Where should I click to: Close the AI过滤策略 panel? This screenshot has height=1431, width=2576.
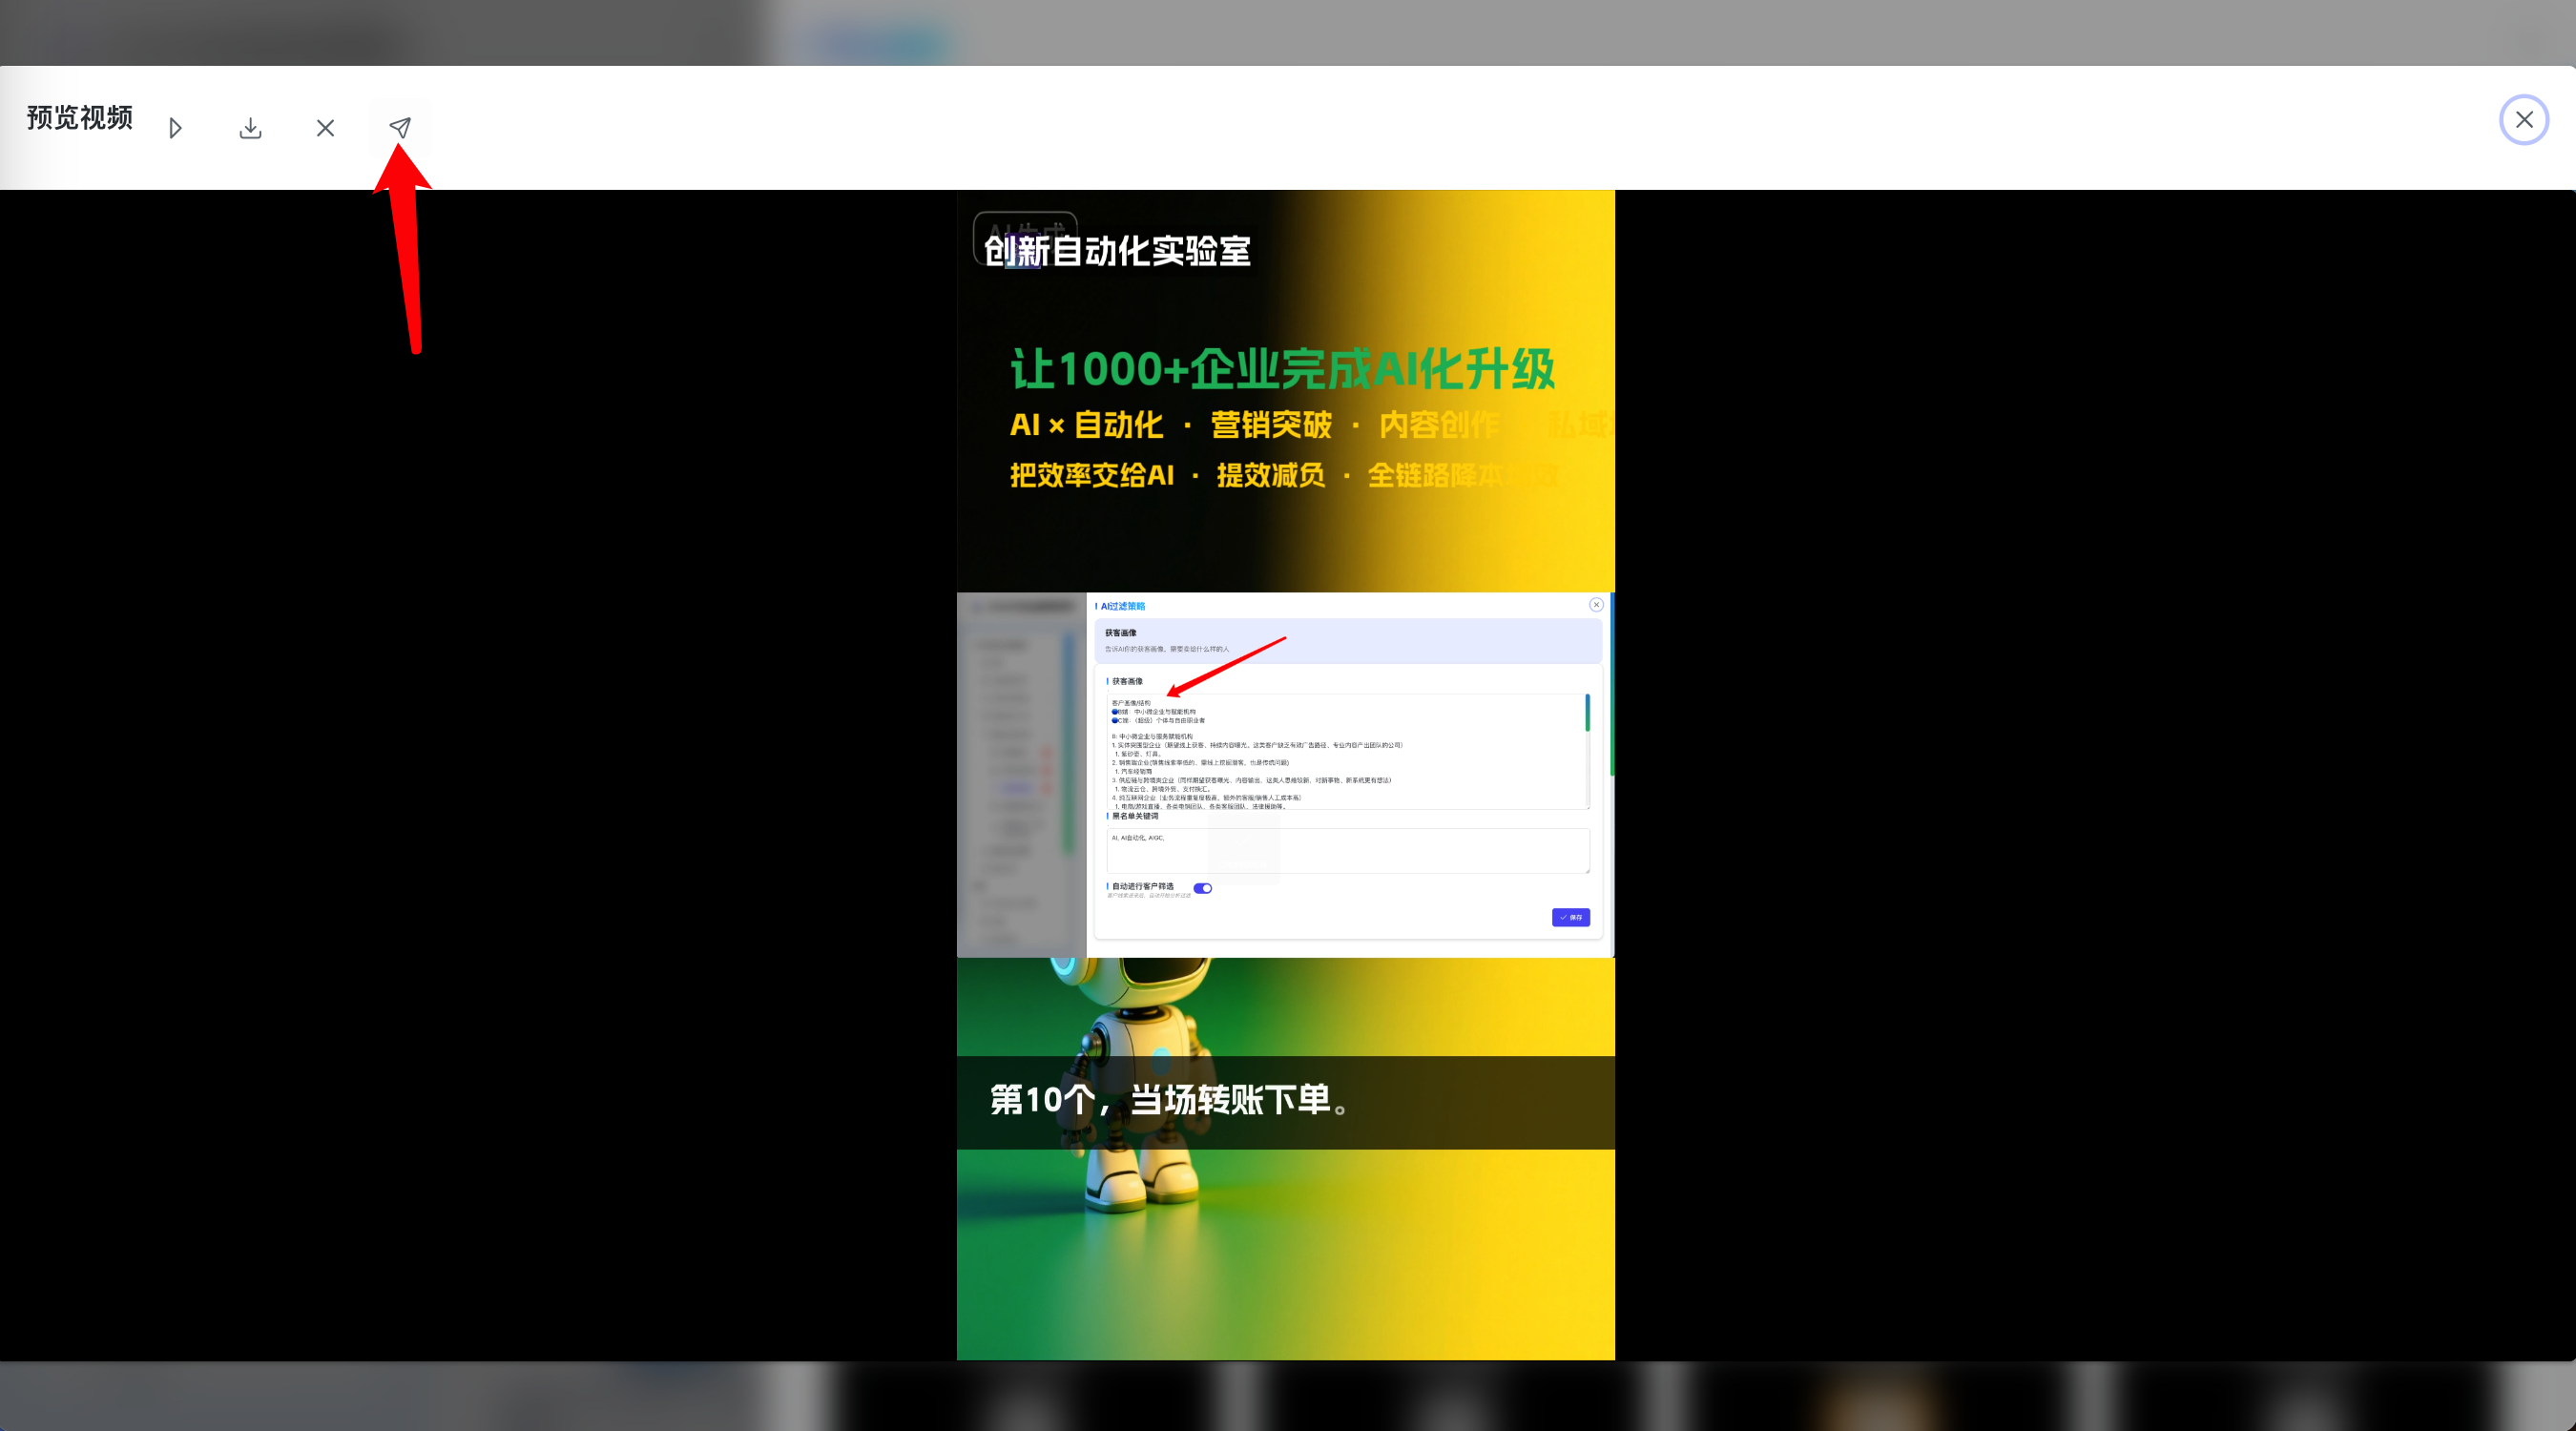point(1596,604)
